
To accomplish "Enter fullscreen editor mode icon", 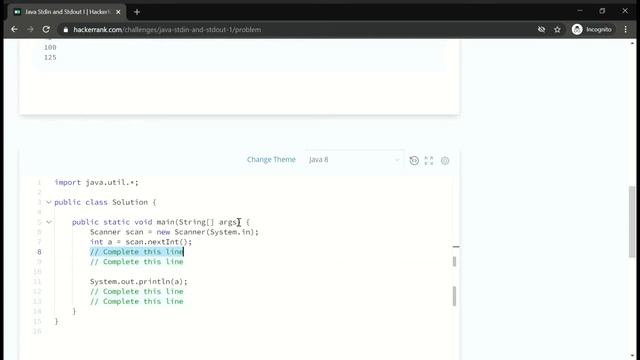I will tap(429, 160).
